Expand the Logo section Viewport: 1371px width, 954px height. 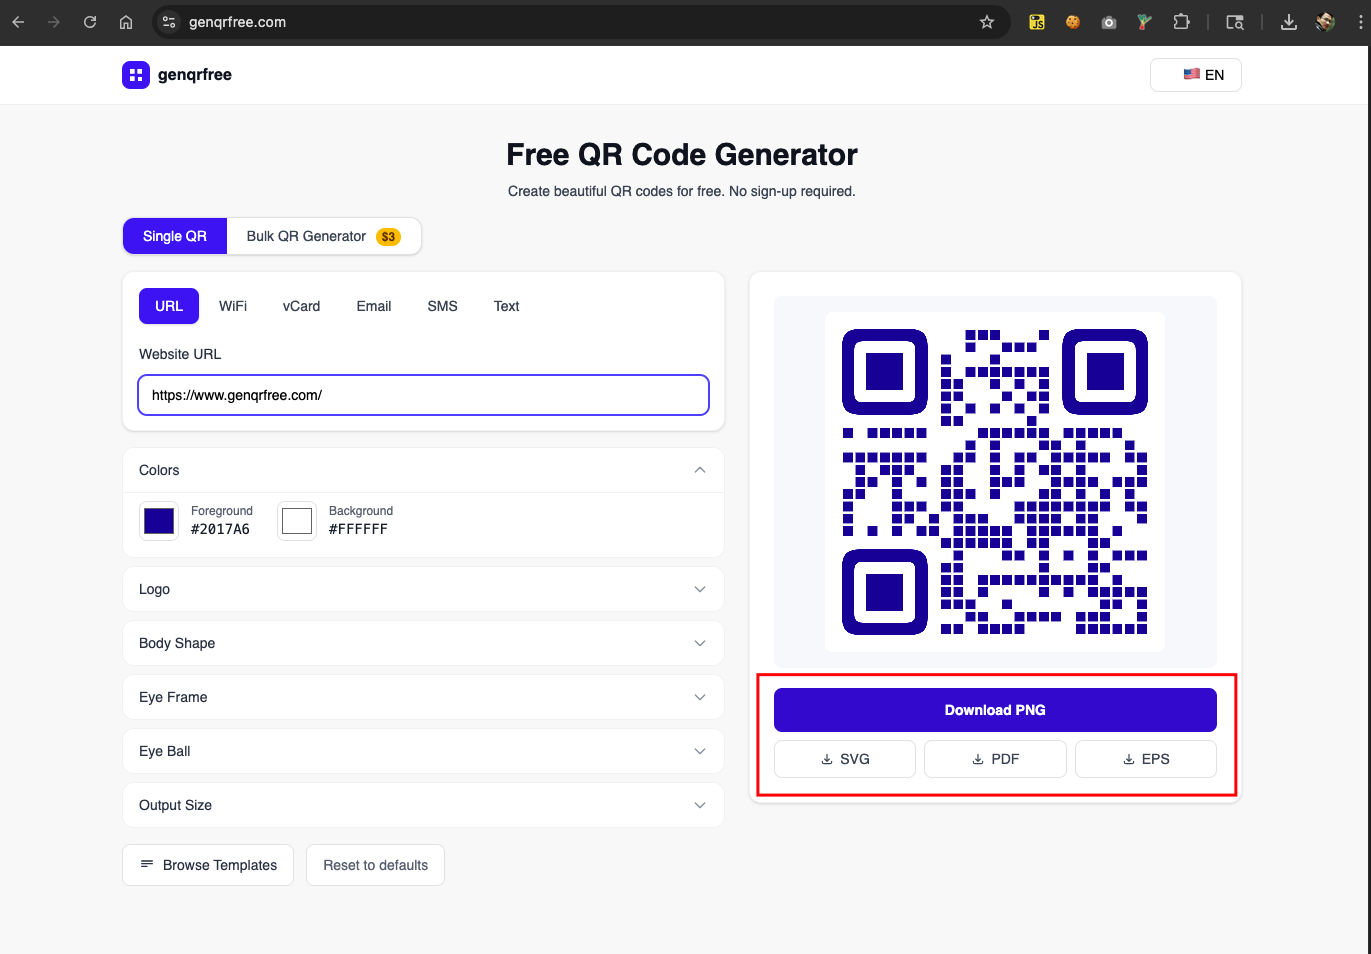click(423, 589)
